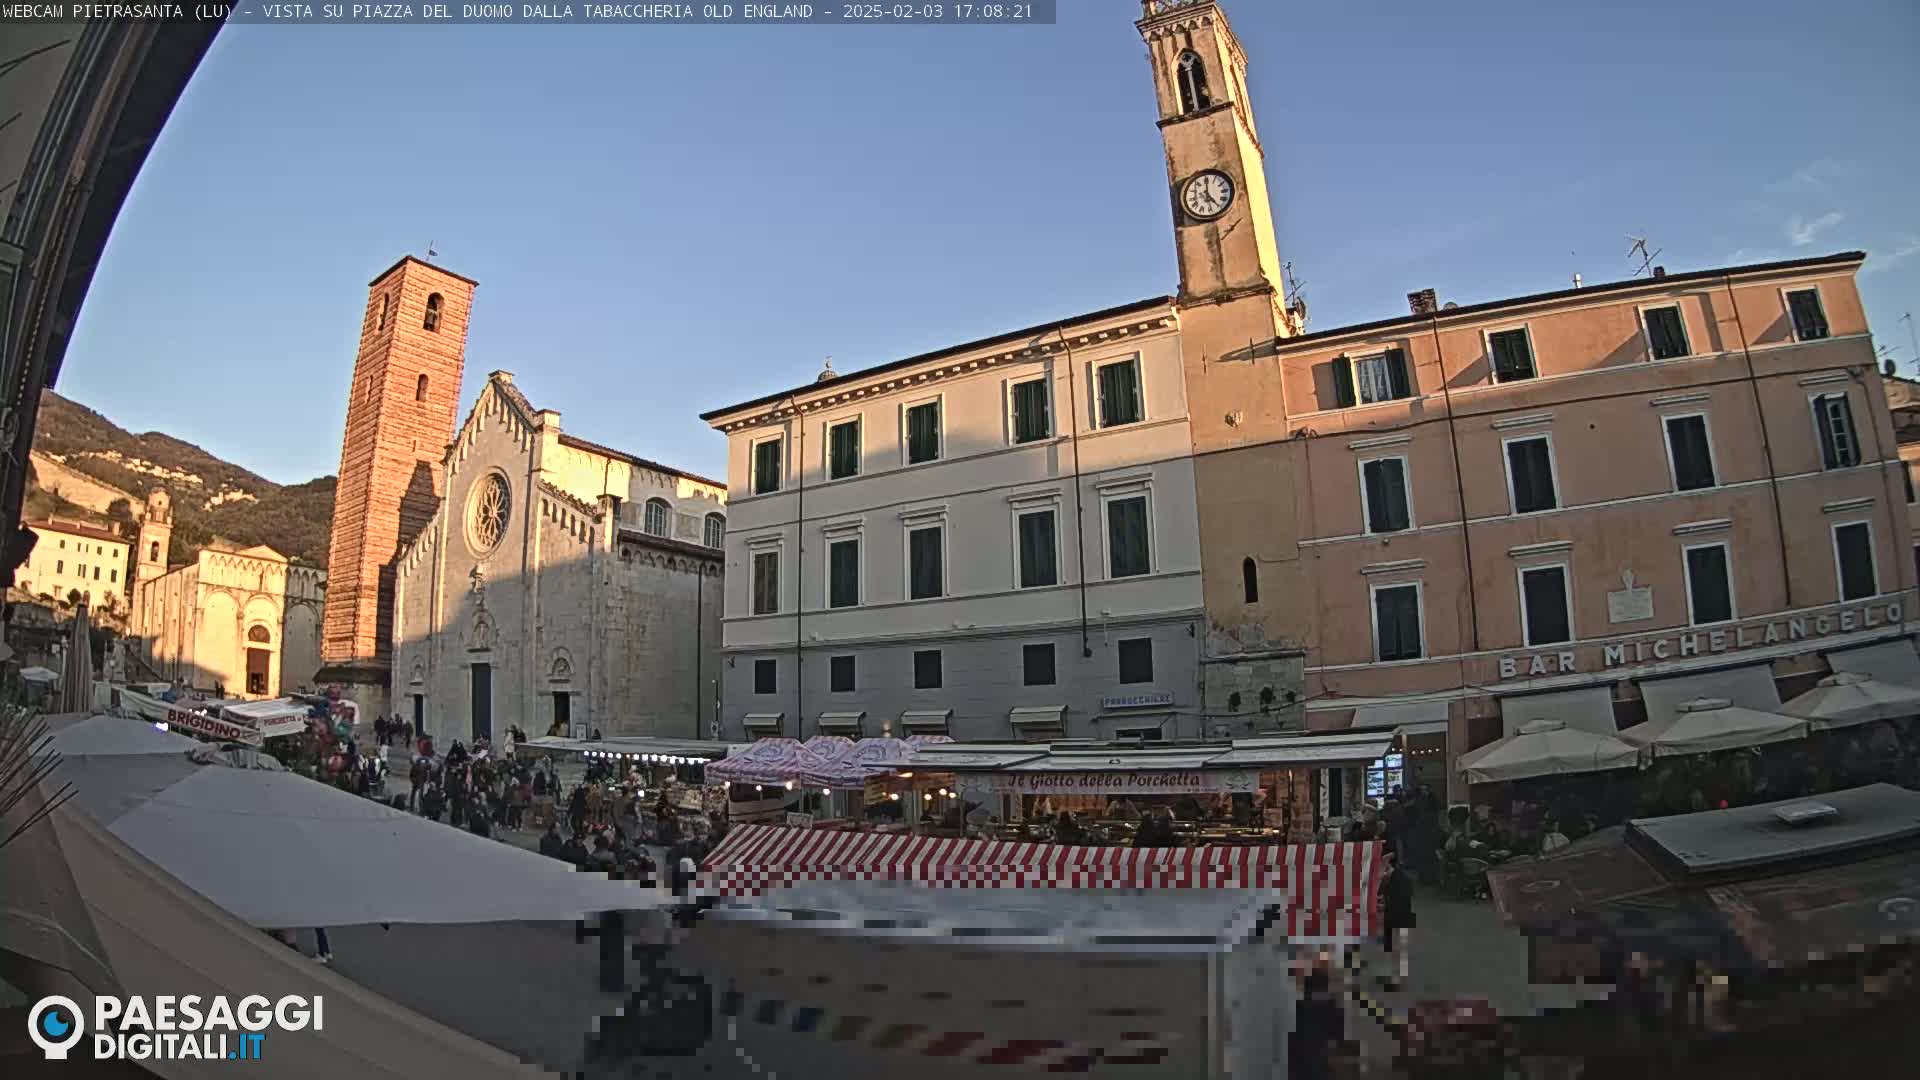
Task: Click the BAR MICHELANGELO sign
Action: [1698, 640]
